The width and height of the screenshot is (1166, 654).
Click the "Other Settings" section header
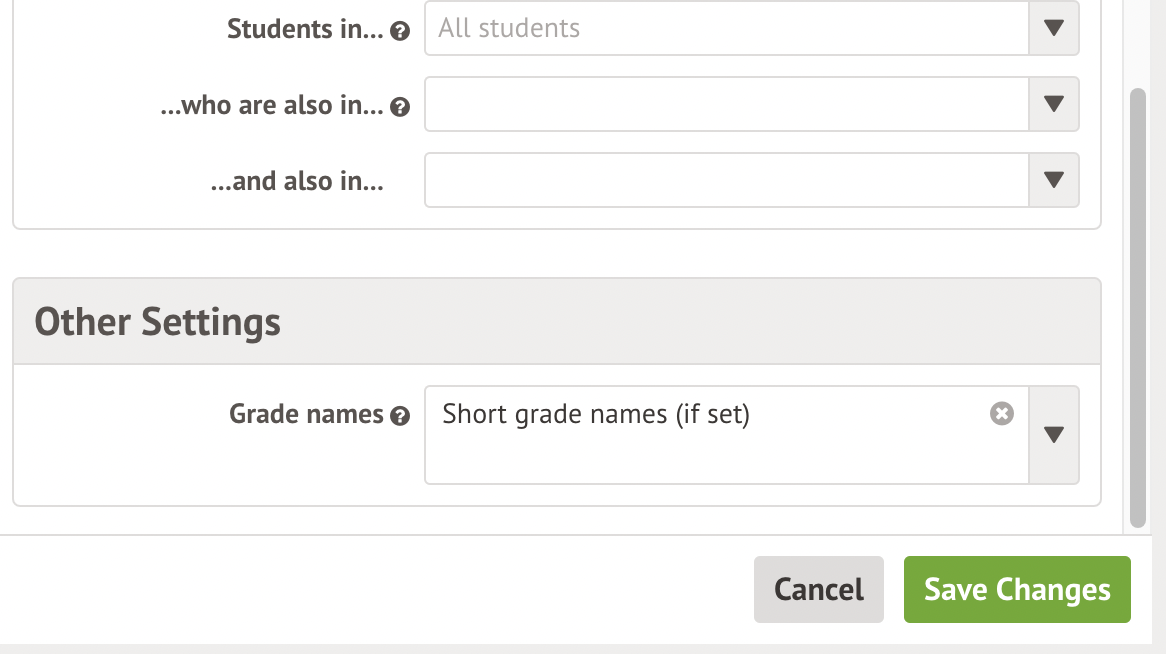coord(157,322)
